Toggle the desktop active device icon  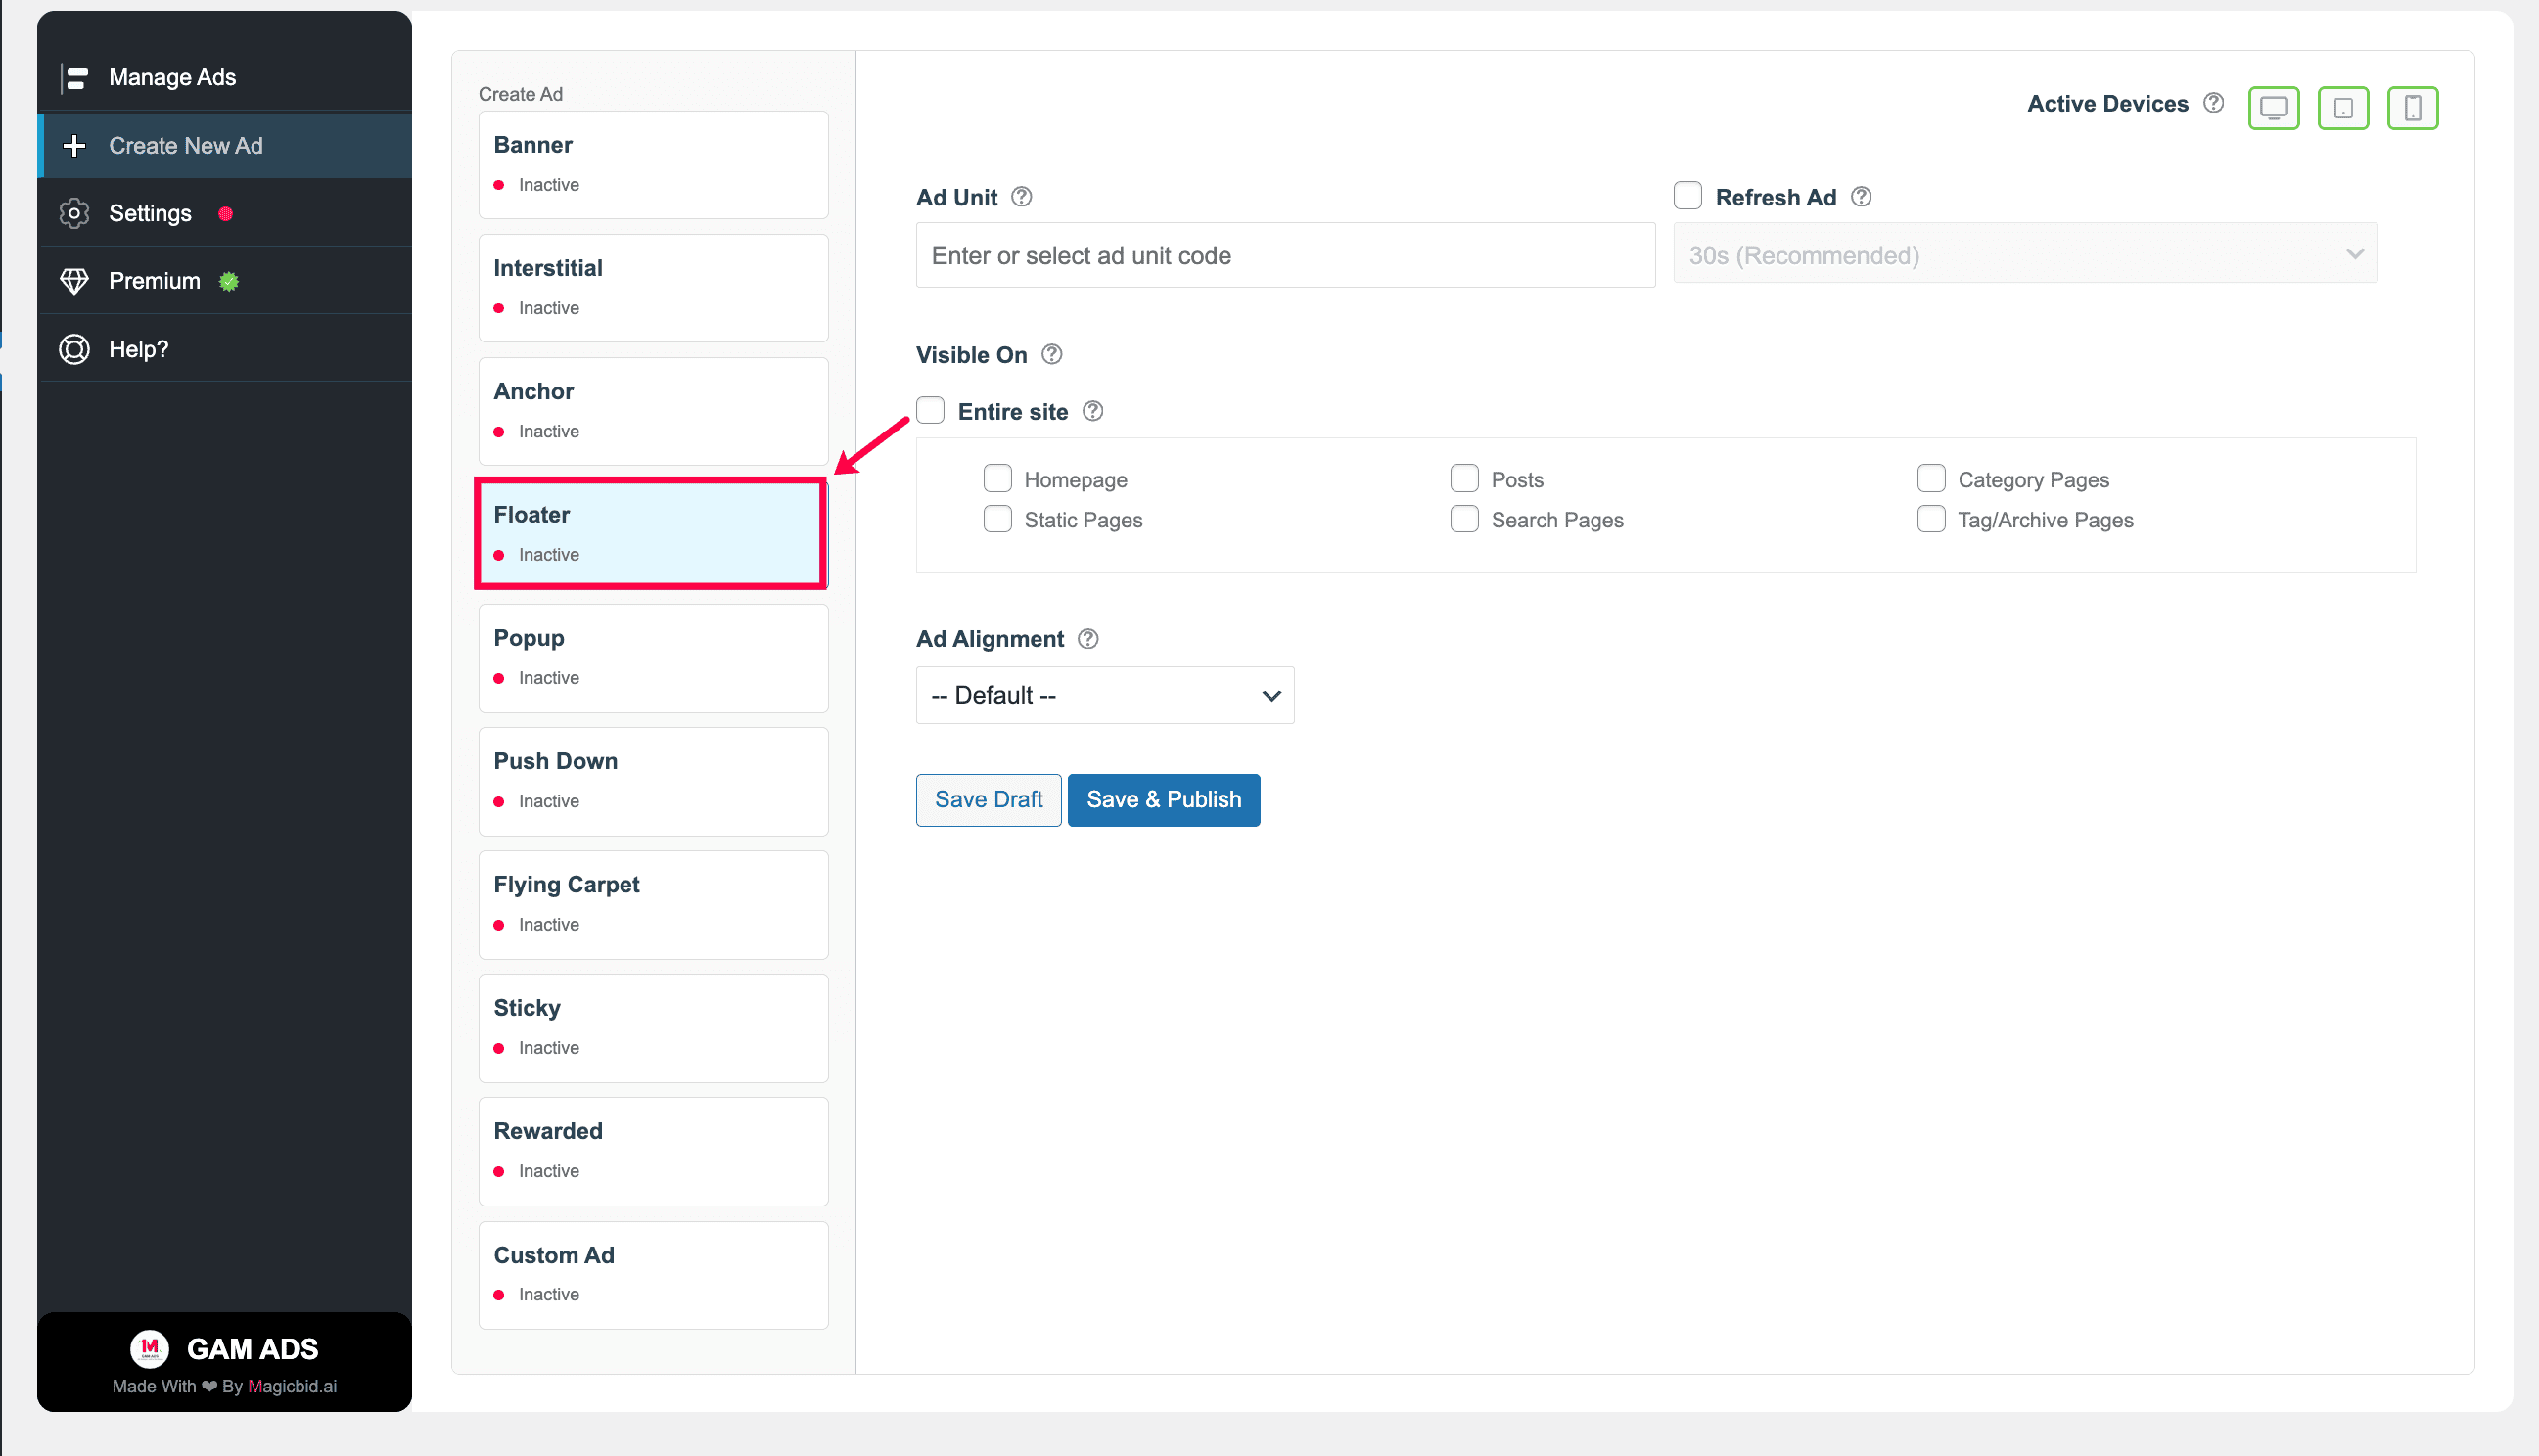(x=2273, y=108)
